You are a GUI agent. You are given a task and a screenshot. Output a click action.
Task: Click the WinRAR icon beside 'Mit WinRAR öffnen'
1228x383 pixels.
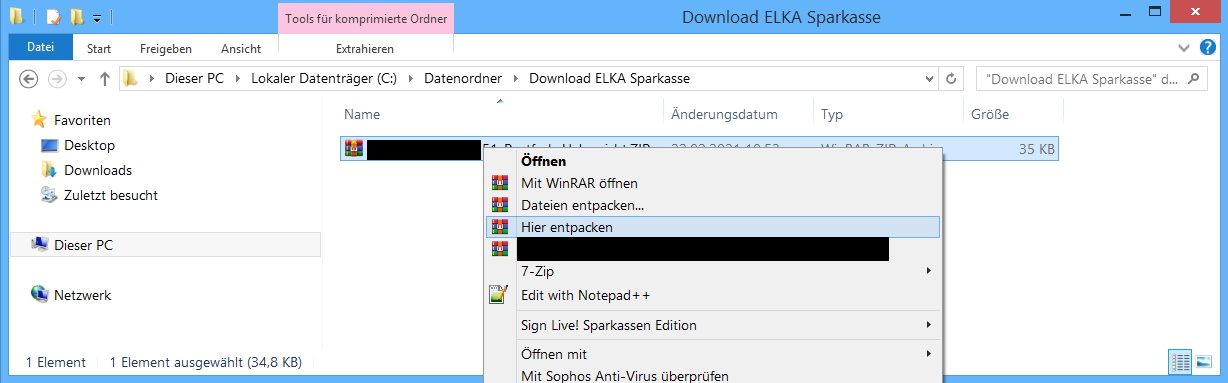pos(499,183)
